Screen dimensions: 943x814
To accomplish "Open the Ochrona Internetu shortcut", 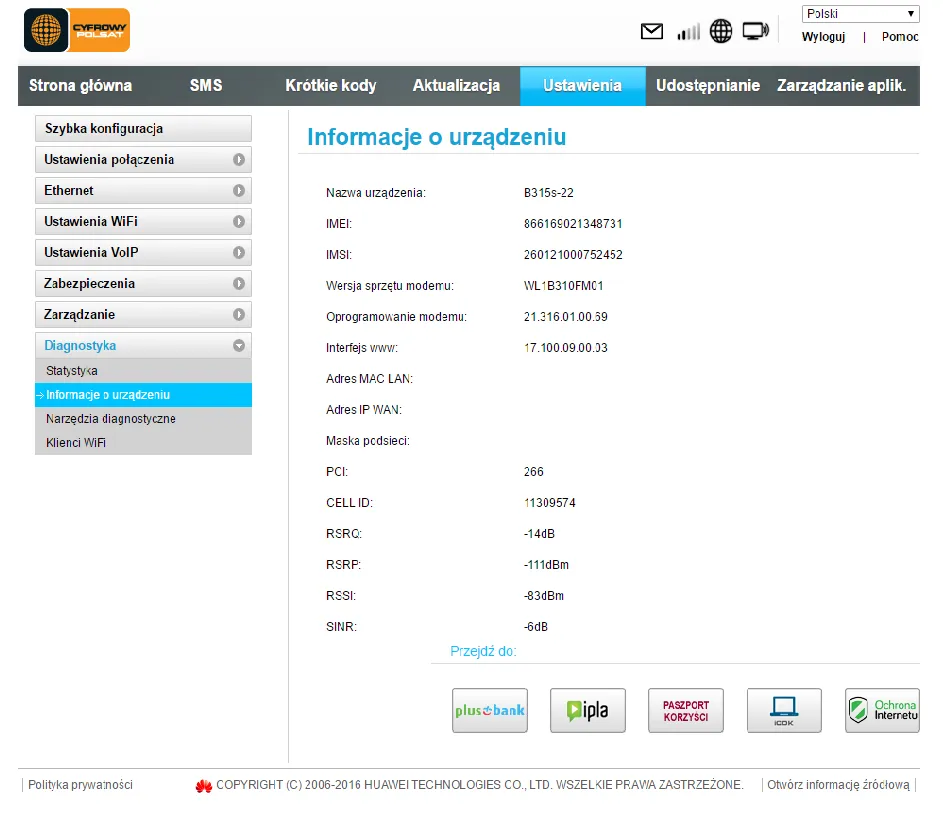I will 882,711.
